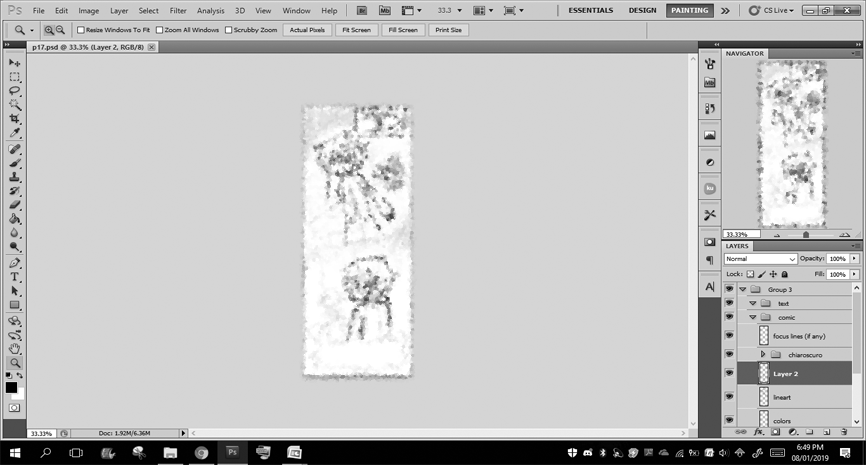Screen dimensions: 866x465
Task: Collapse the Group 3 folder
Action: coord(743,289)
